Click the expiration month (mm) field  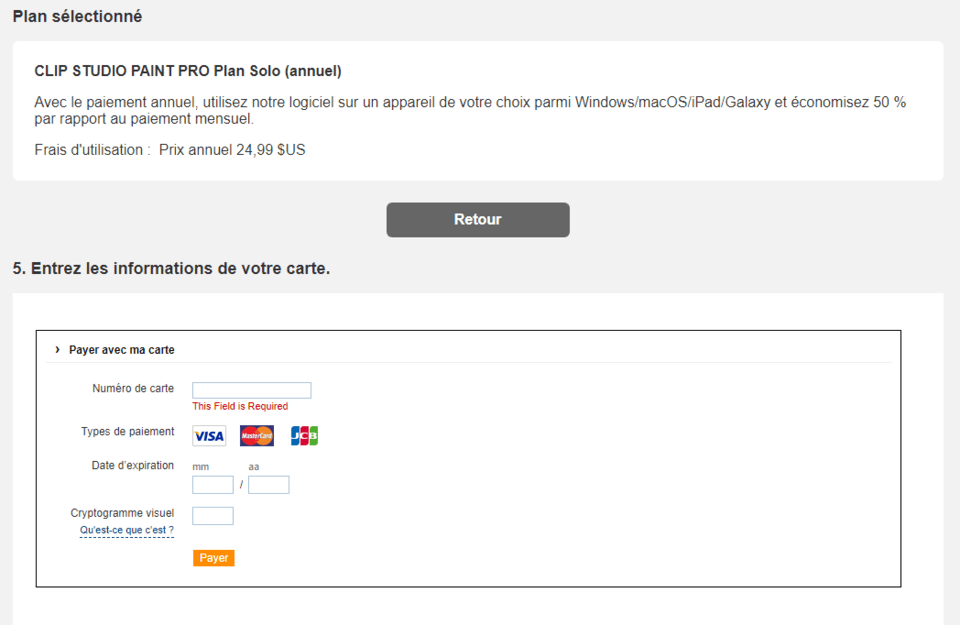click(x=212, y=485)
